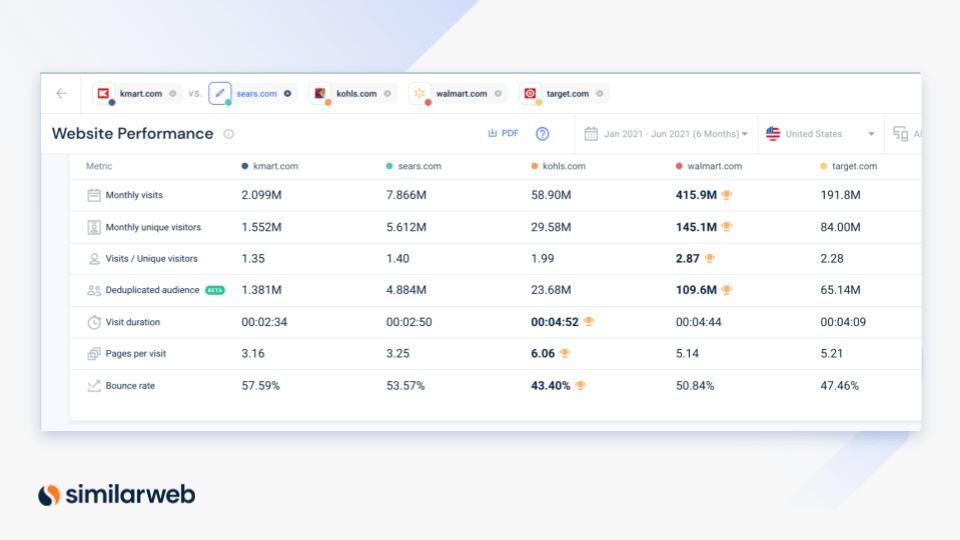Click kohls.com value 58.90M monthly visits
This screenshot has width=960, height=540.
tap(551, 195)
